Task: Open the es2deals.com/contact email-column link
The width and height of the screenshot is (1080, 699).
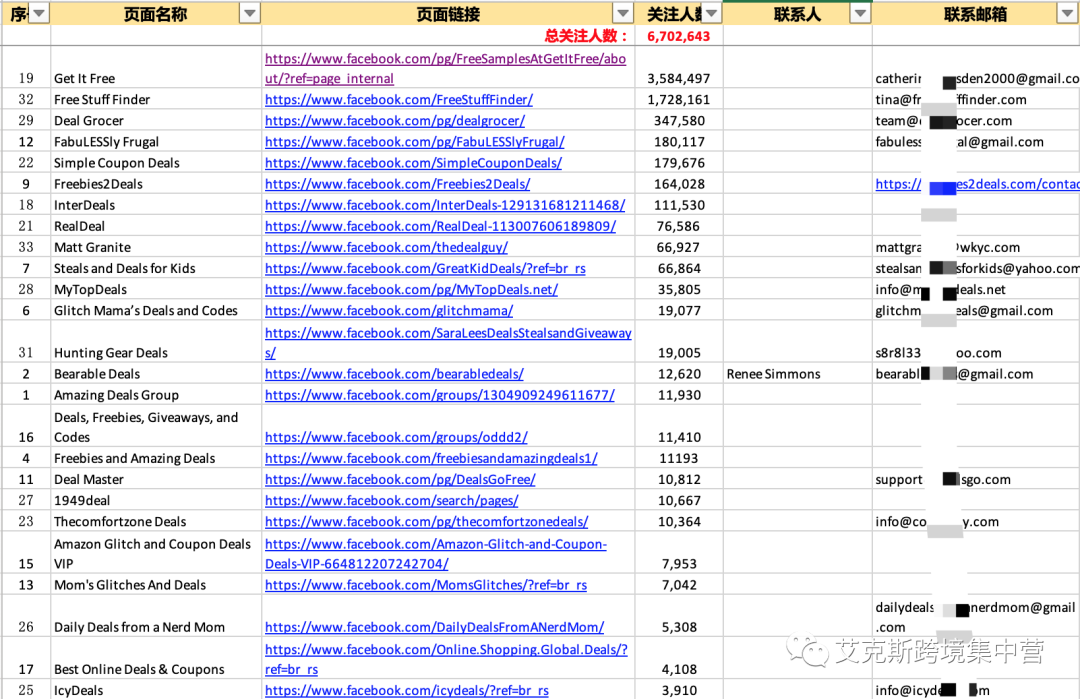Action: (977, 184)
